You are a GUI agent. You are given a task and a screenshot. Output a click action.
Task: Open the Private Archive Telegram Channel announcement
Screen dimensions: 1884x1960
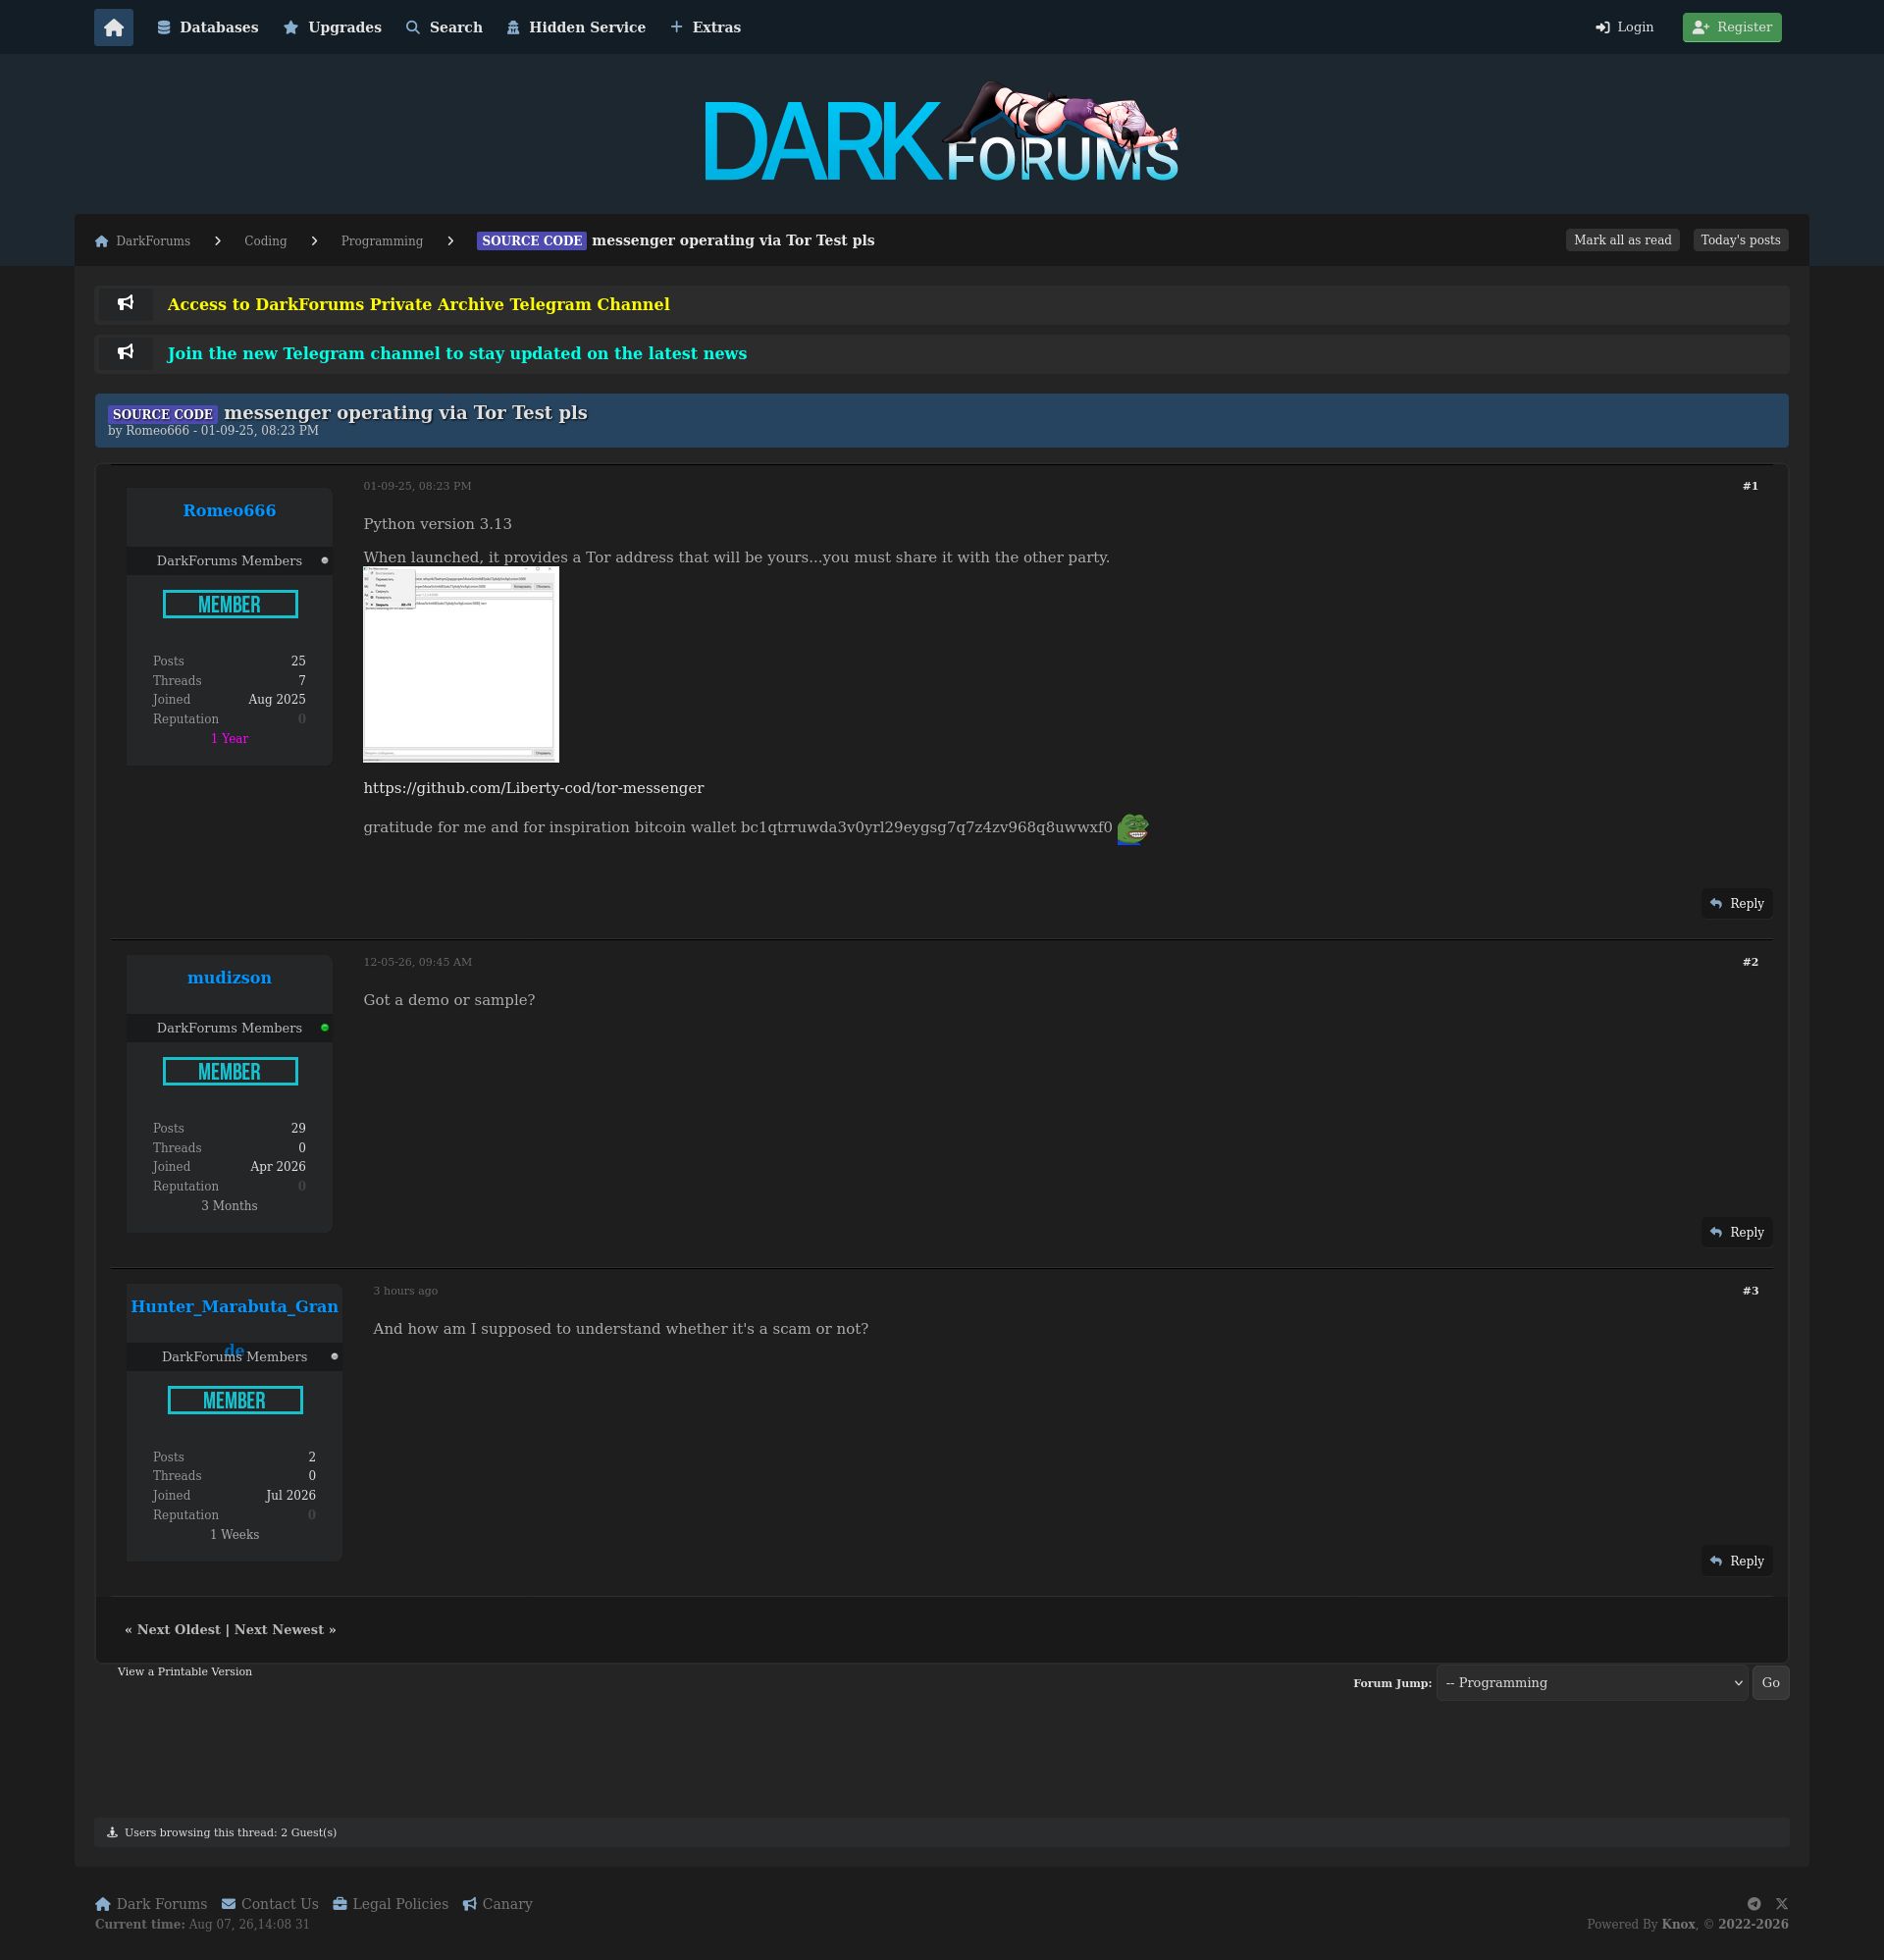[x=418, y=304]
